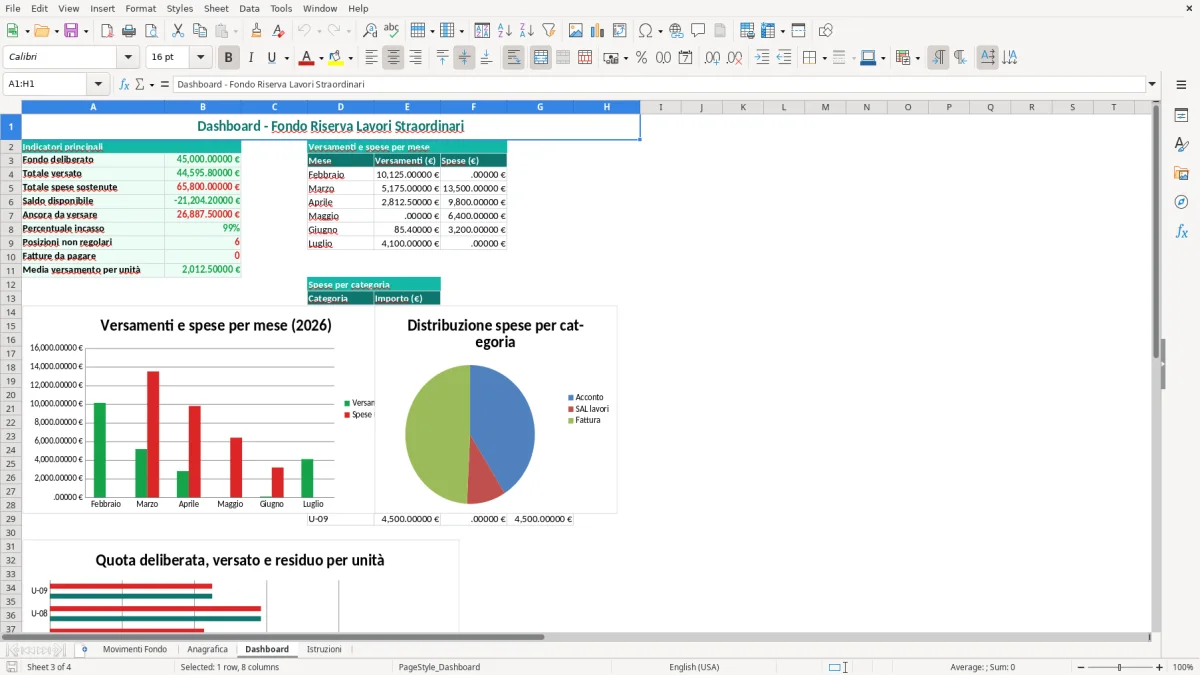Click the Open folder icon
Image resolution: width=1200 pixels, height=675 pixels.
(x=41, y=31)
